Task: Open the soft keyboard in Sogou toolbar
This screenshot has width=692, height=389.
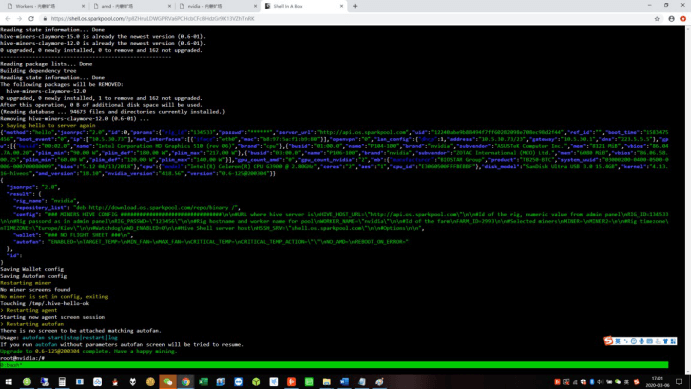Action: pyautogui.click(x=650, y=341)
